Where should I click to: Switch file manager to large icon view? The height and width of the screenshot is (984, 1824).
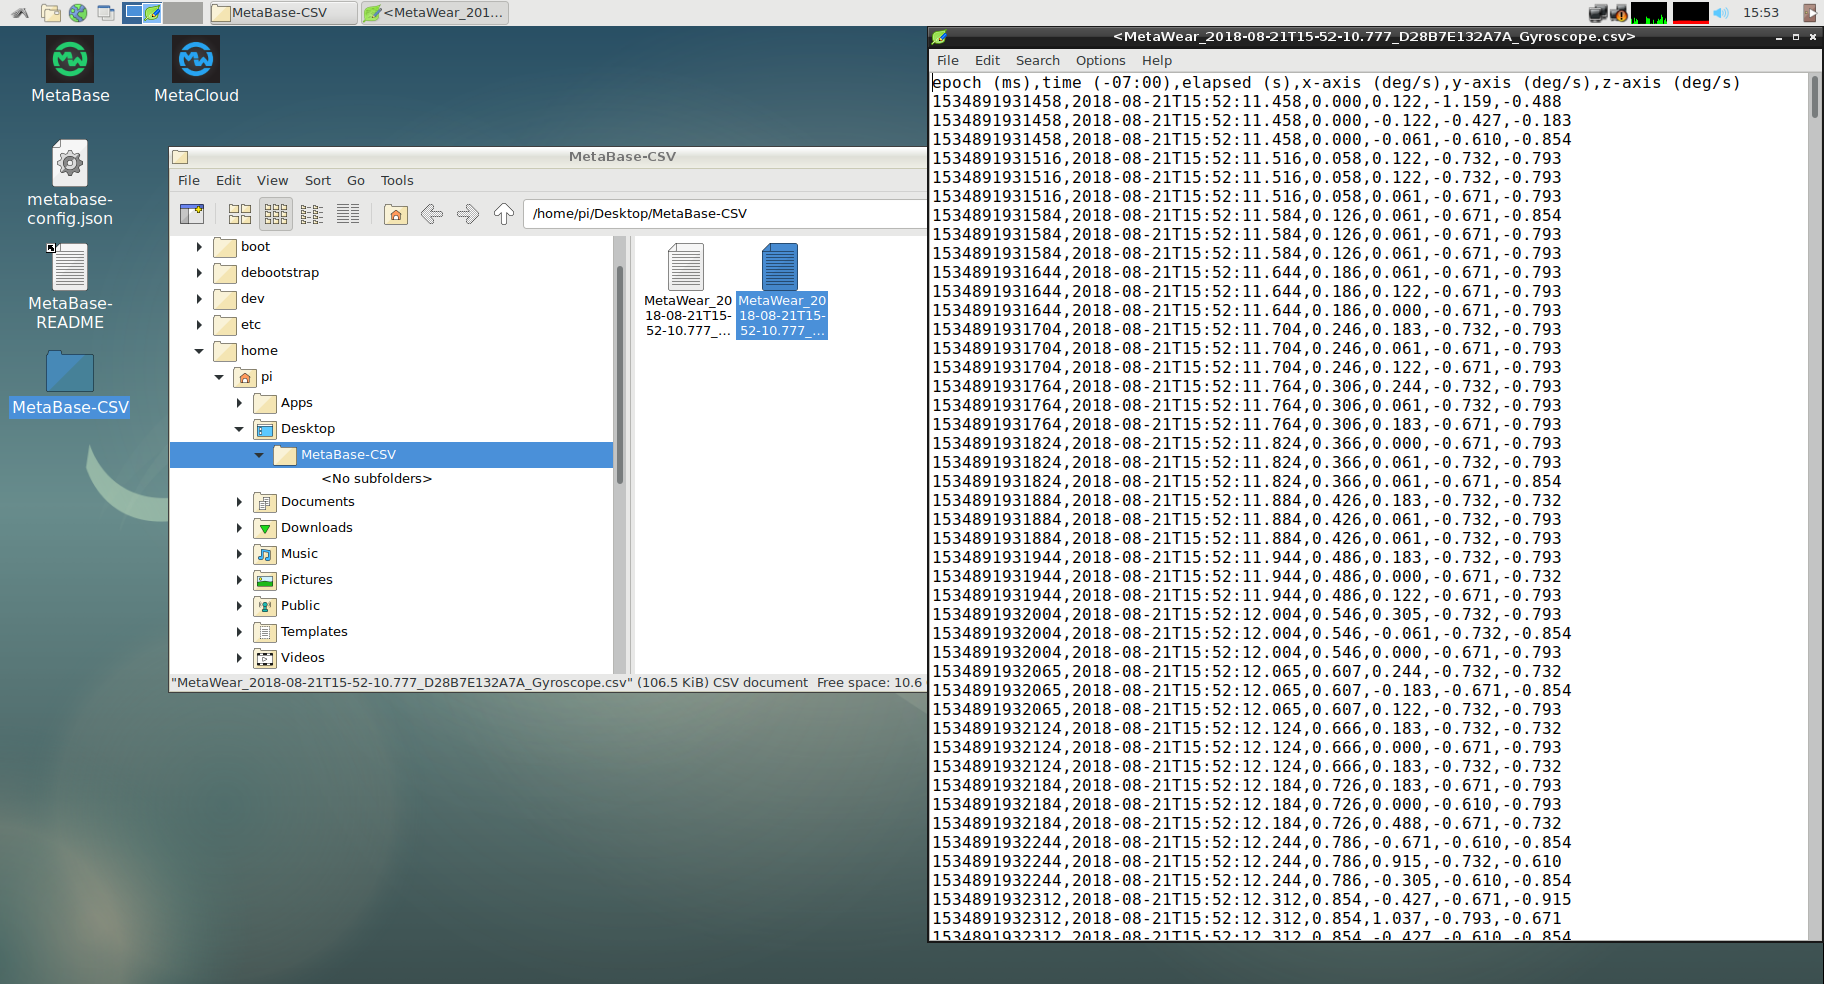[240, 214]
